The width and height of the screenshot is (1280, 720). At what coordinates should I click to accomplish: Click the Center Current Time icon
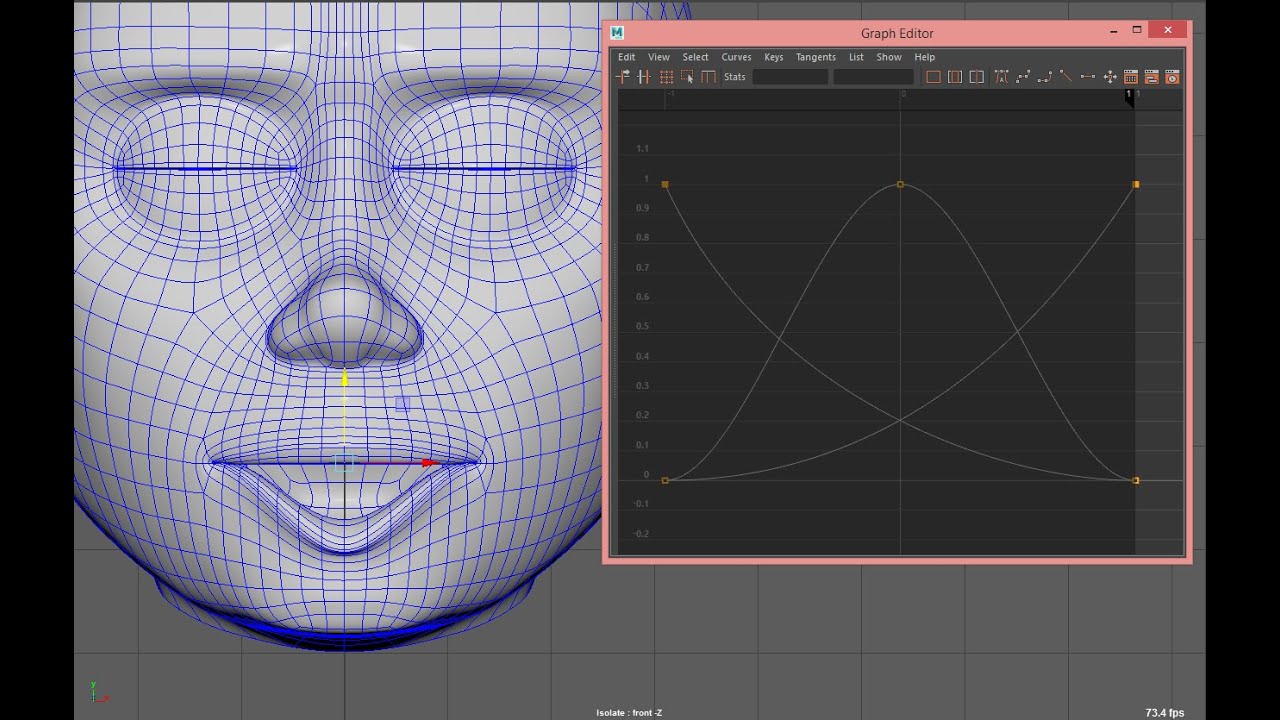pyautogui.click(x=977, y=77)
